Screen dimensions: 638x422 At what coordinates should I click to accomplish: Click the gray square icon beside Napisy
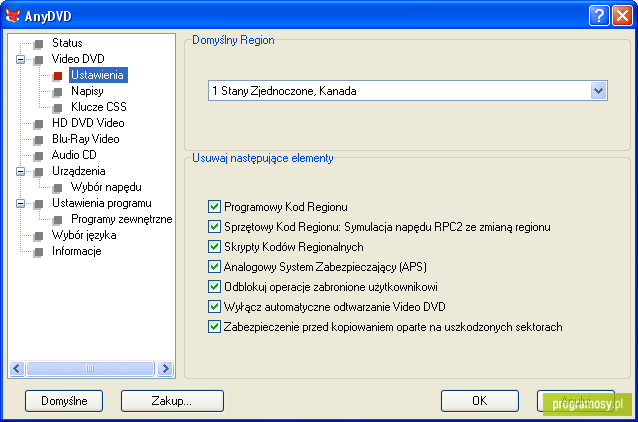coord(58,92)
